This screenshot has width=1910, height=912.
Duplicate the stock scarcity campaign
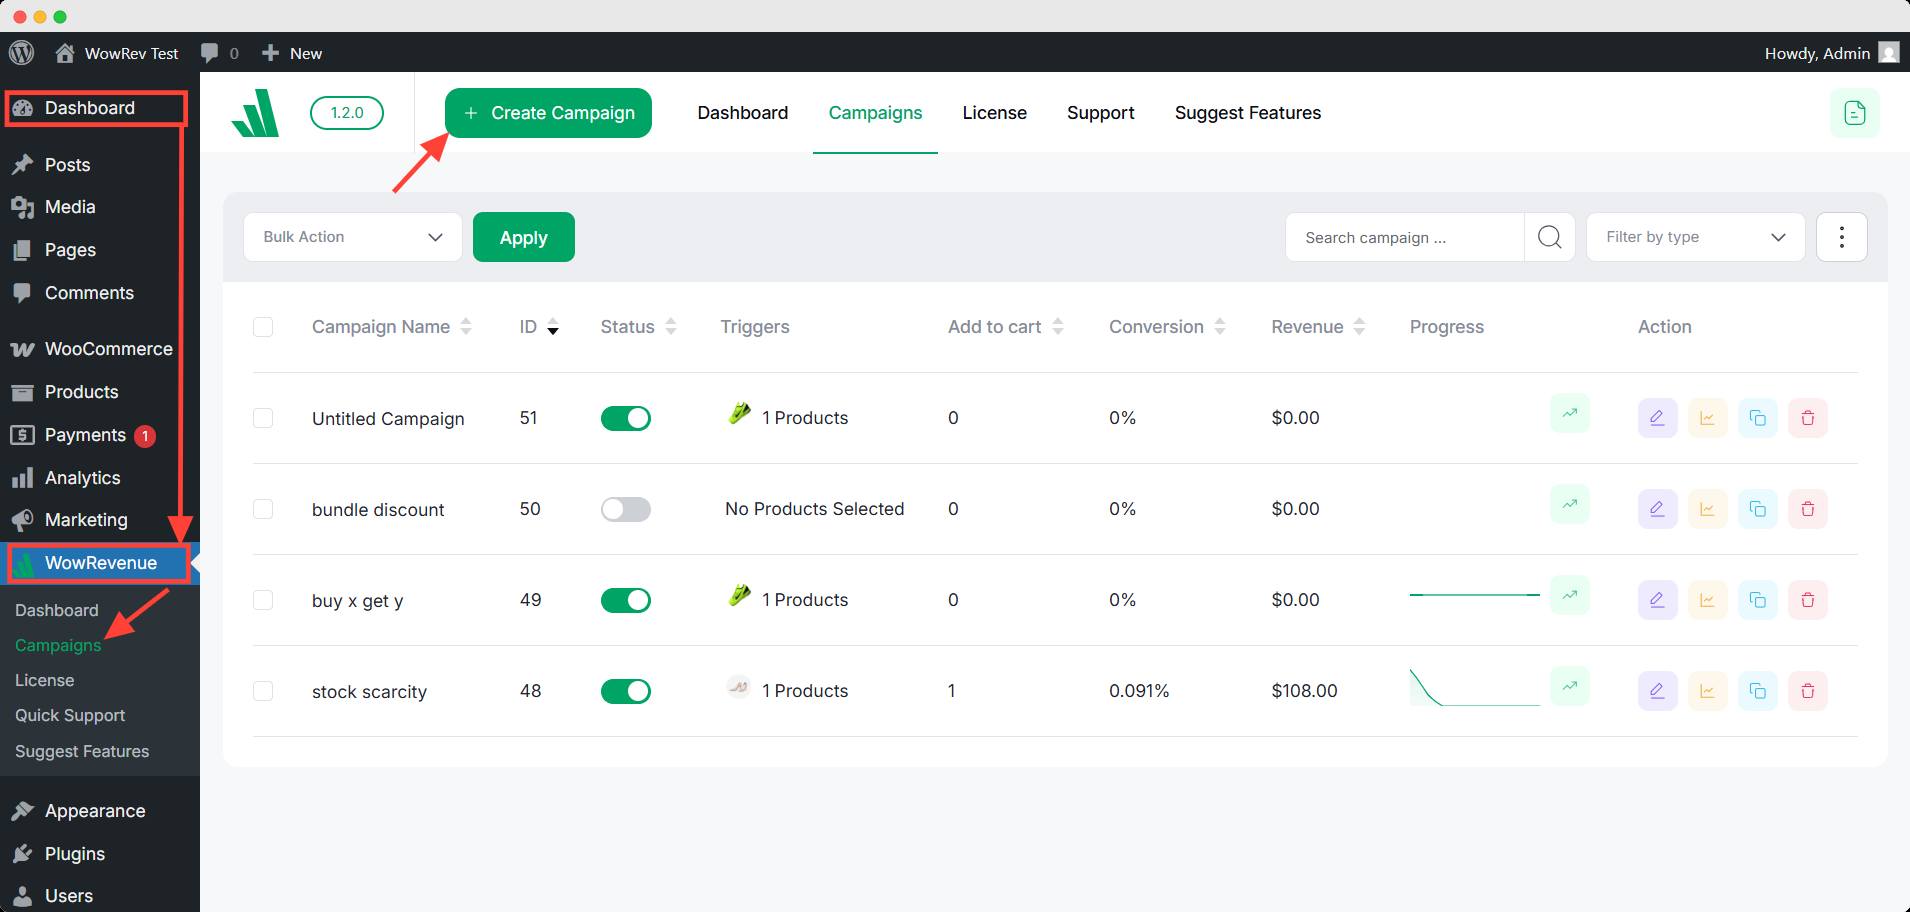[1757, 691]
